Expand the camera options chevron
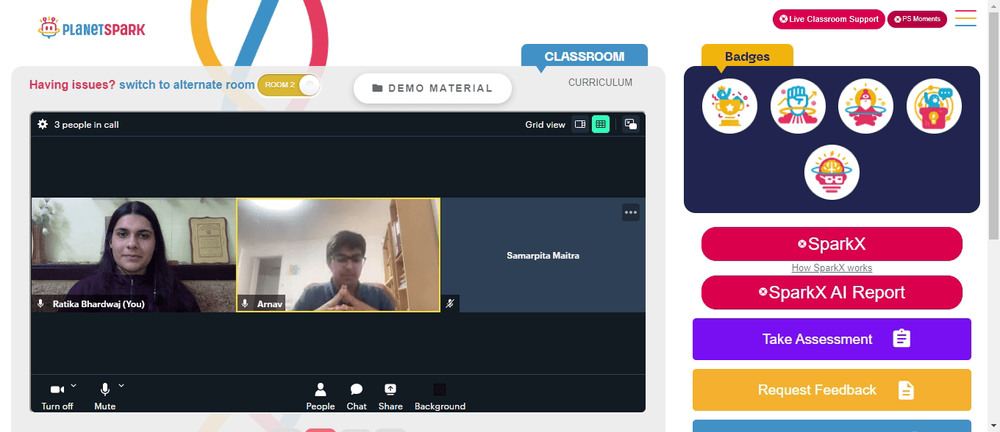 click(73, 385)
